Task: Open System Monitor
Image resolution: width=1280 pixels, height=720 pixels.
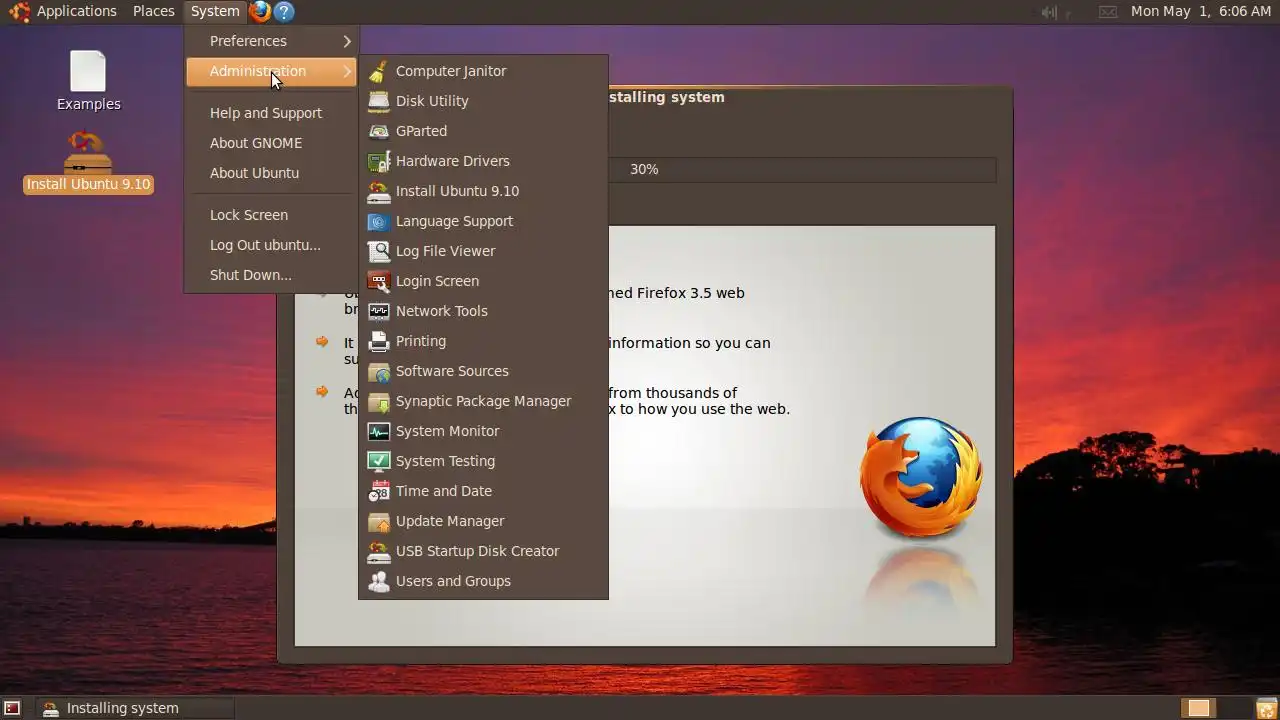Action: (483, 431)
